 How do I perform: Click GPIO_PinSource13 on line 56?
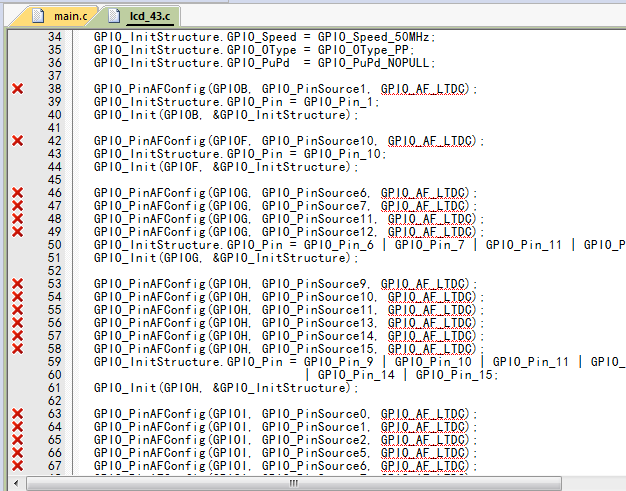coord(317,323)
